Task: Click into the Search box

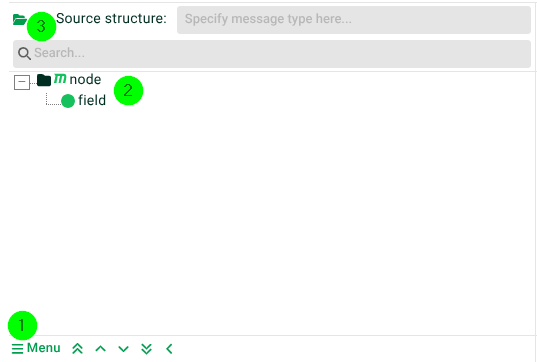Action: click(272, 54)
